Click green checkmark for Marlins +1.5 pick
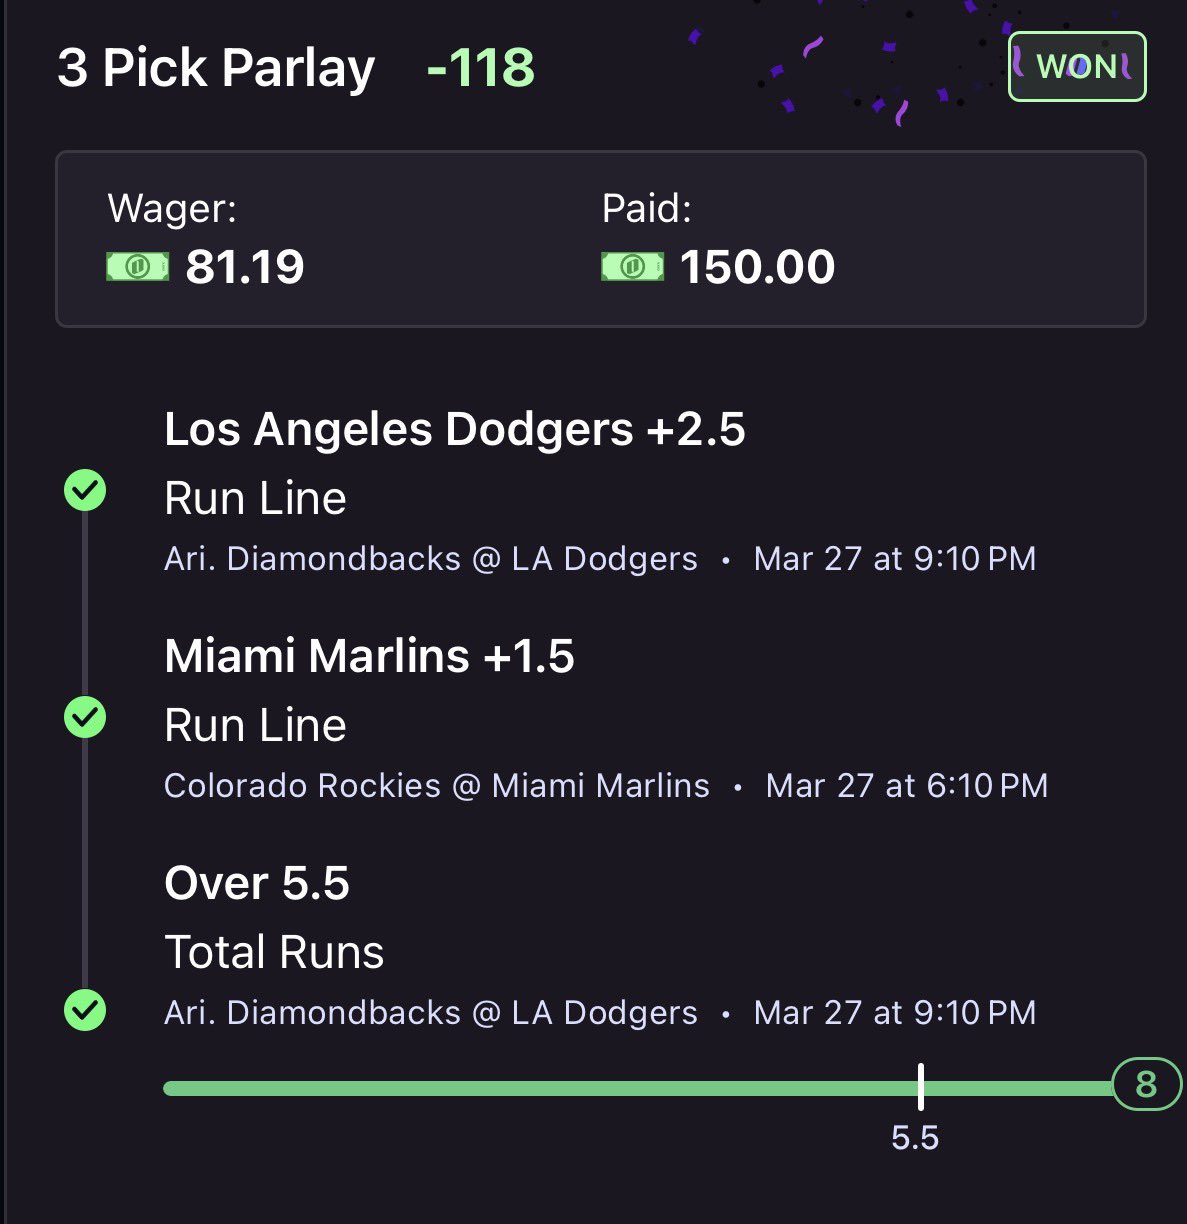The image size is (1187, 1224). tap(85, 717)
